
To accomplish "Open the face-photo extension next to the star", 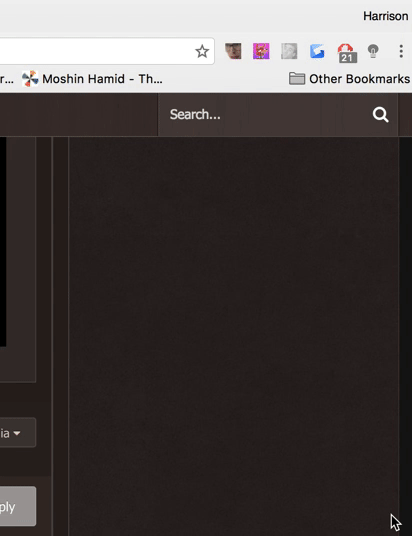I will pyautogui.click(x=233, y=51).
